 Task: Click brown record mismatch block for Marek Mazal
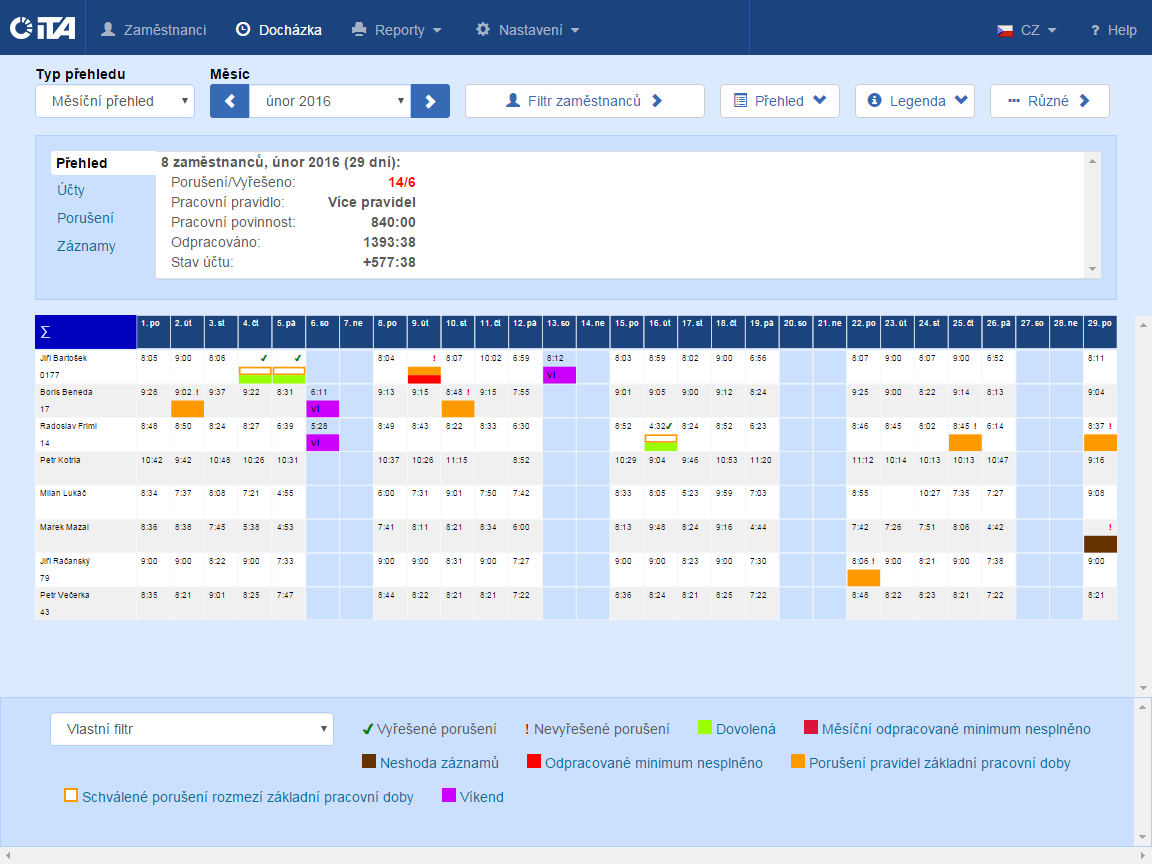click(1100, 544)
